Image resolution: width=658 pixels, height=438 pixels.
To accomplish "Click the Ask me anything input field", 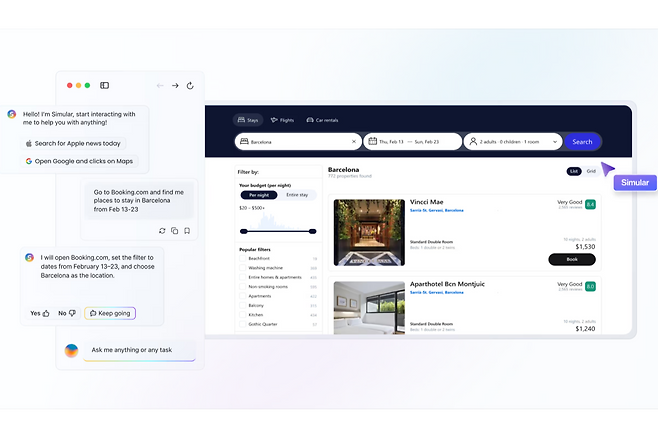I will pyautogui.click(x=138, y=350).
